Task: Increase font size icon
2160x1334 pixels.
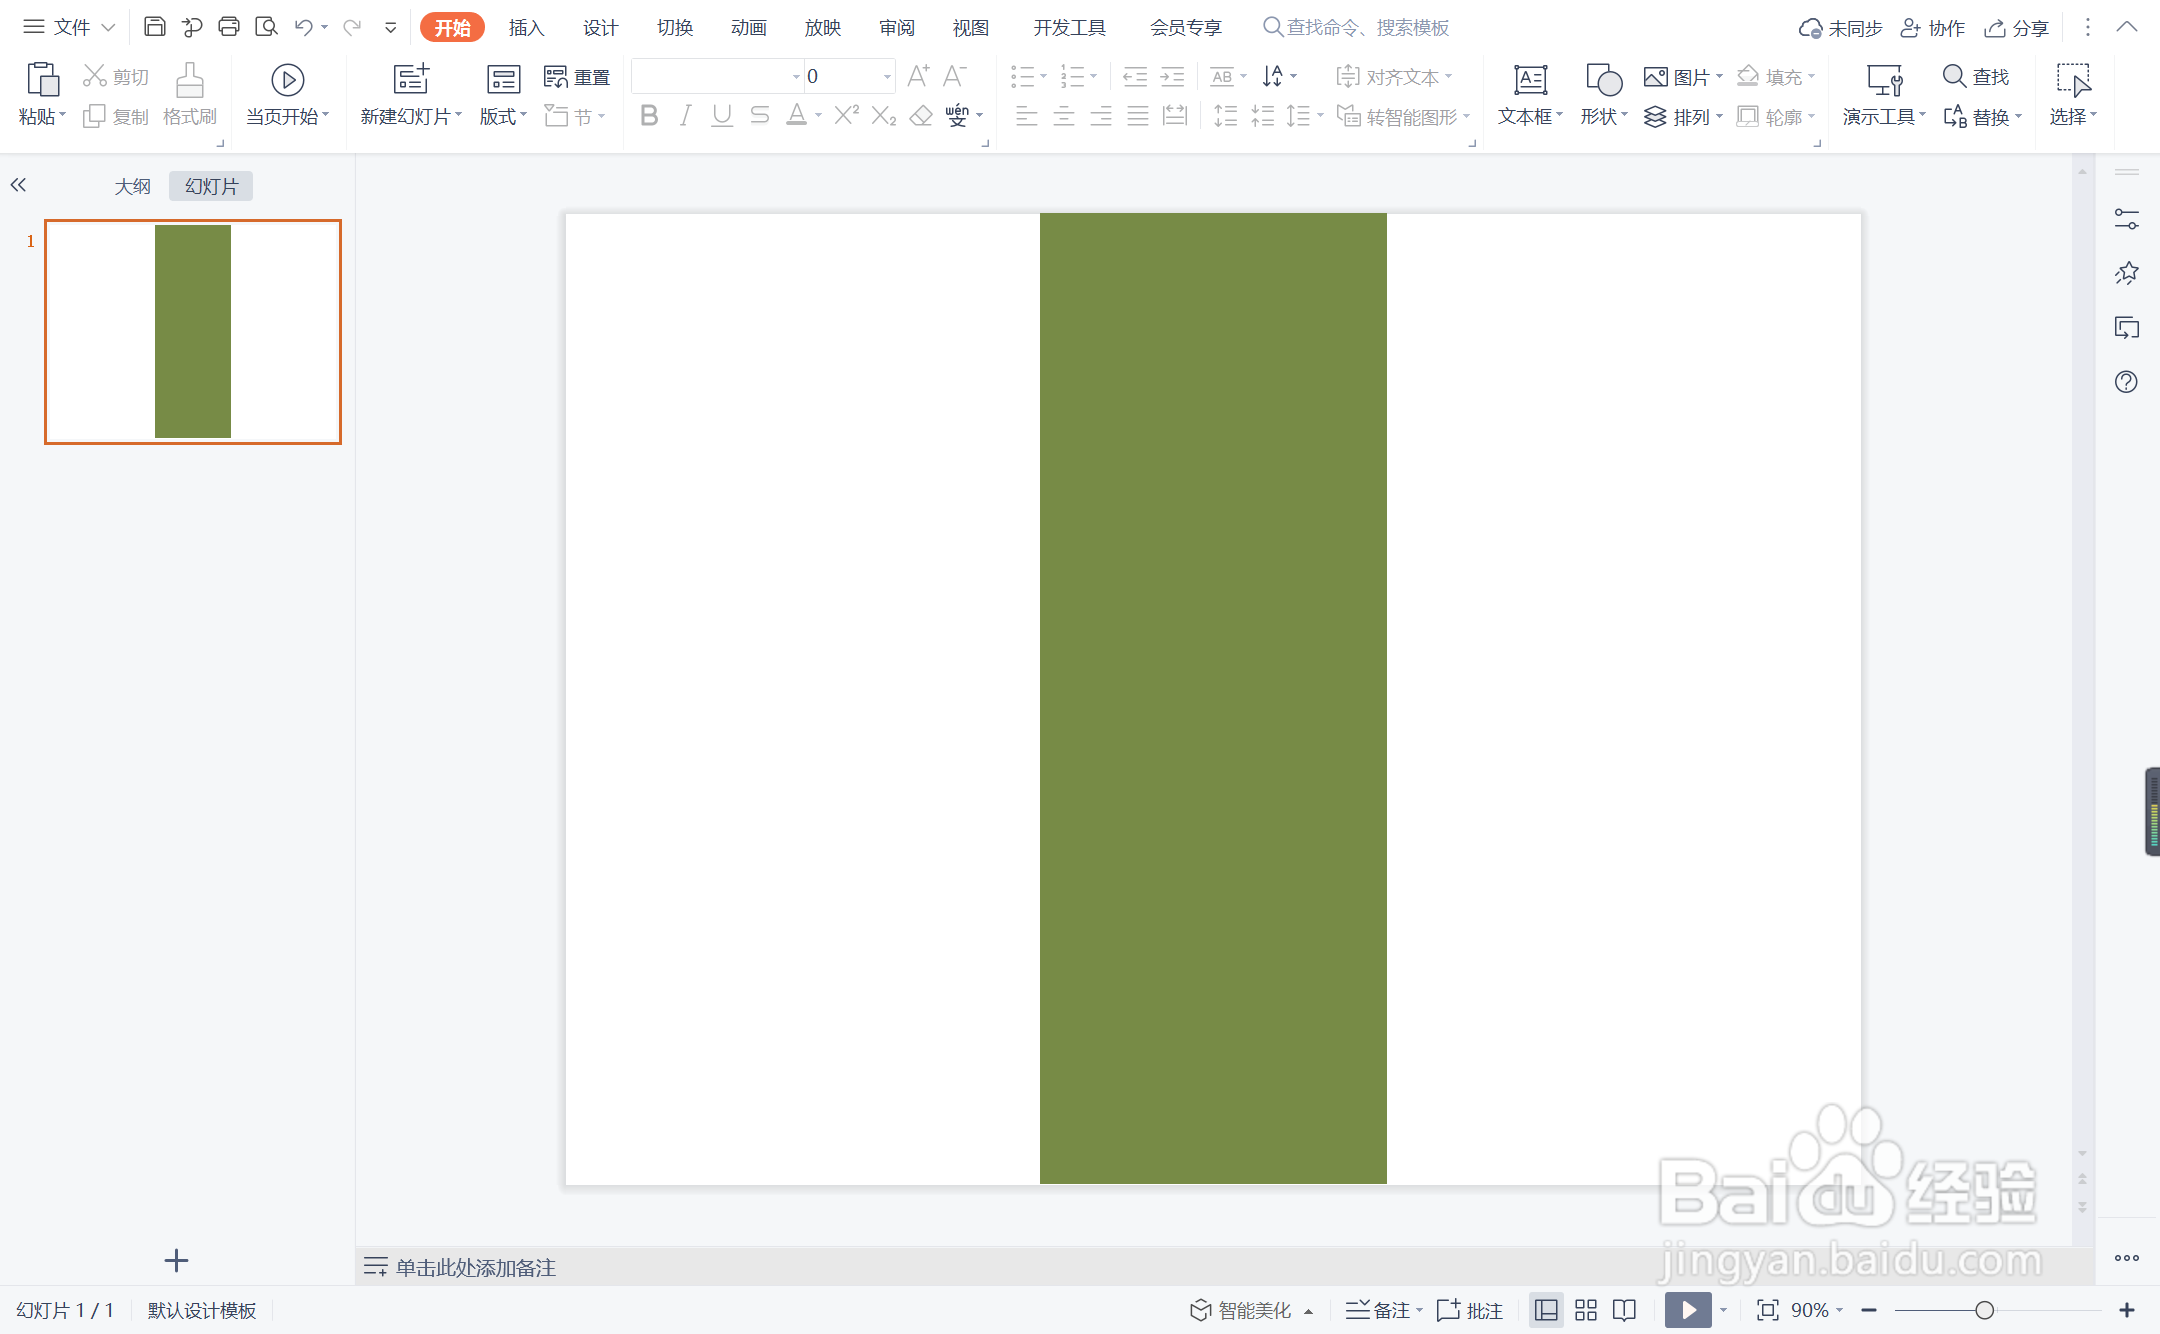Action: click(918, 76)
